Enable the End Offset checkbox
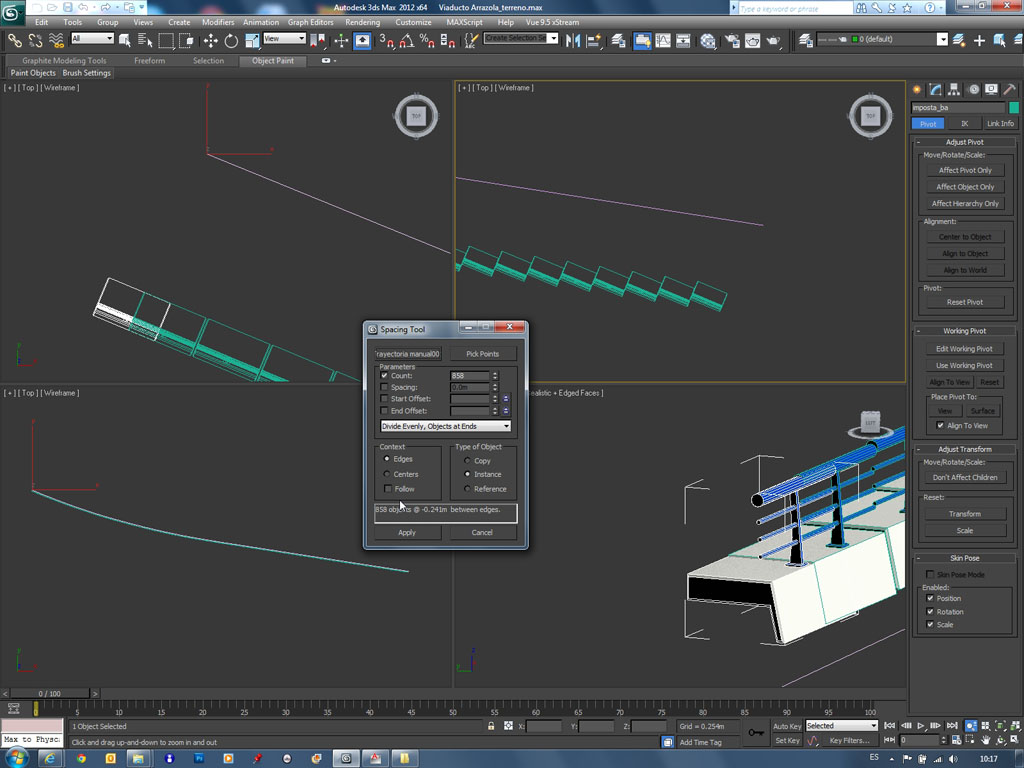Screen dimensions: 1024x768 [385, 411]
